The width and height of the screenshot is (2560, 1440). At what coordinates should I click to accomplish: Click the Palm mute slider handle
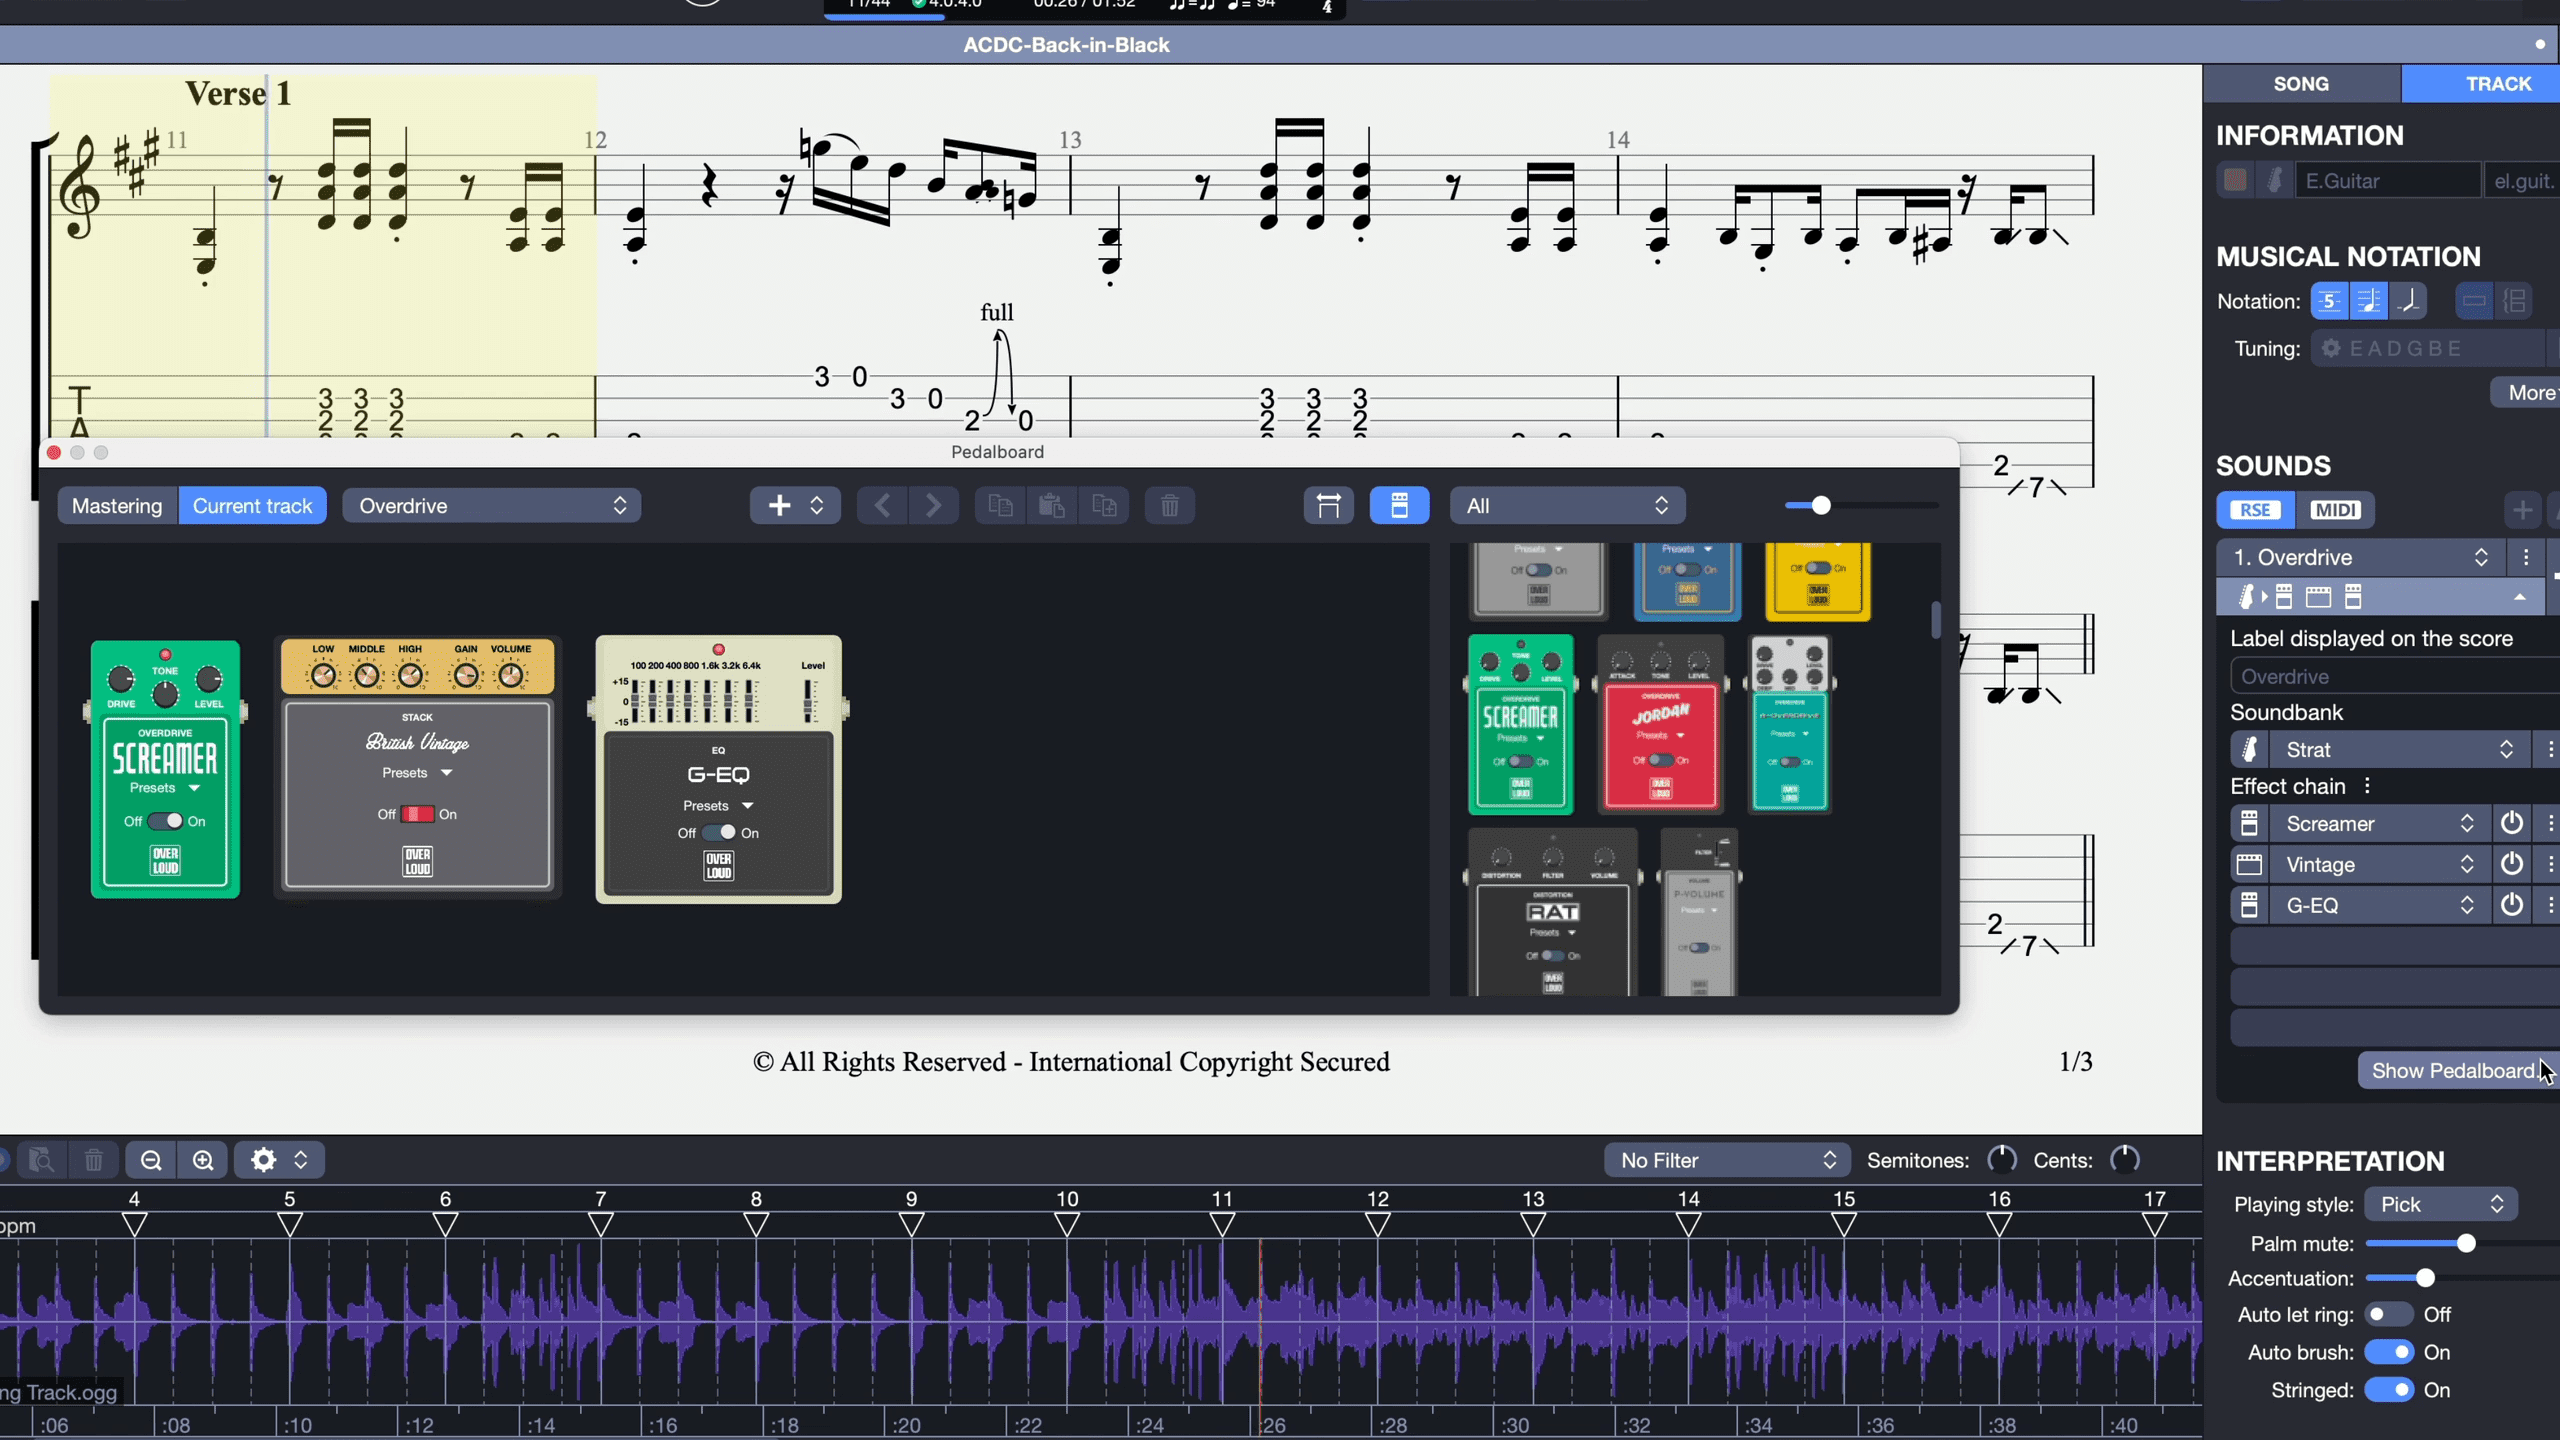pyautogui.click(x=2465, y=1244)
